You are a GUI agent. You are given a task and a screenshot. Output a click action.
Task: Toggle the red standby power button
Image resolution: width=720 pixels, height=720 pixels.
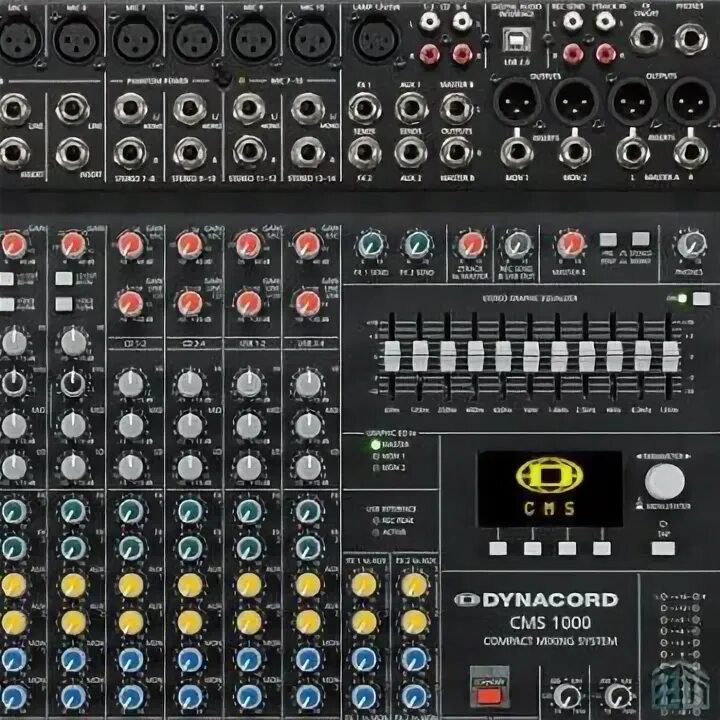489,693
